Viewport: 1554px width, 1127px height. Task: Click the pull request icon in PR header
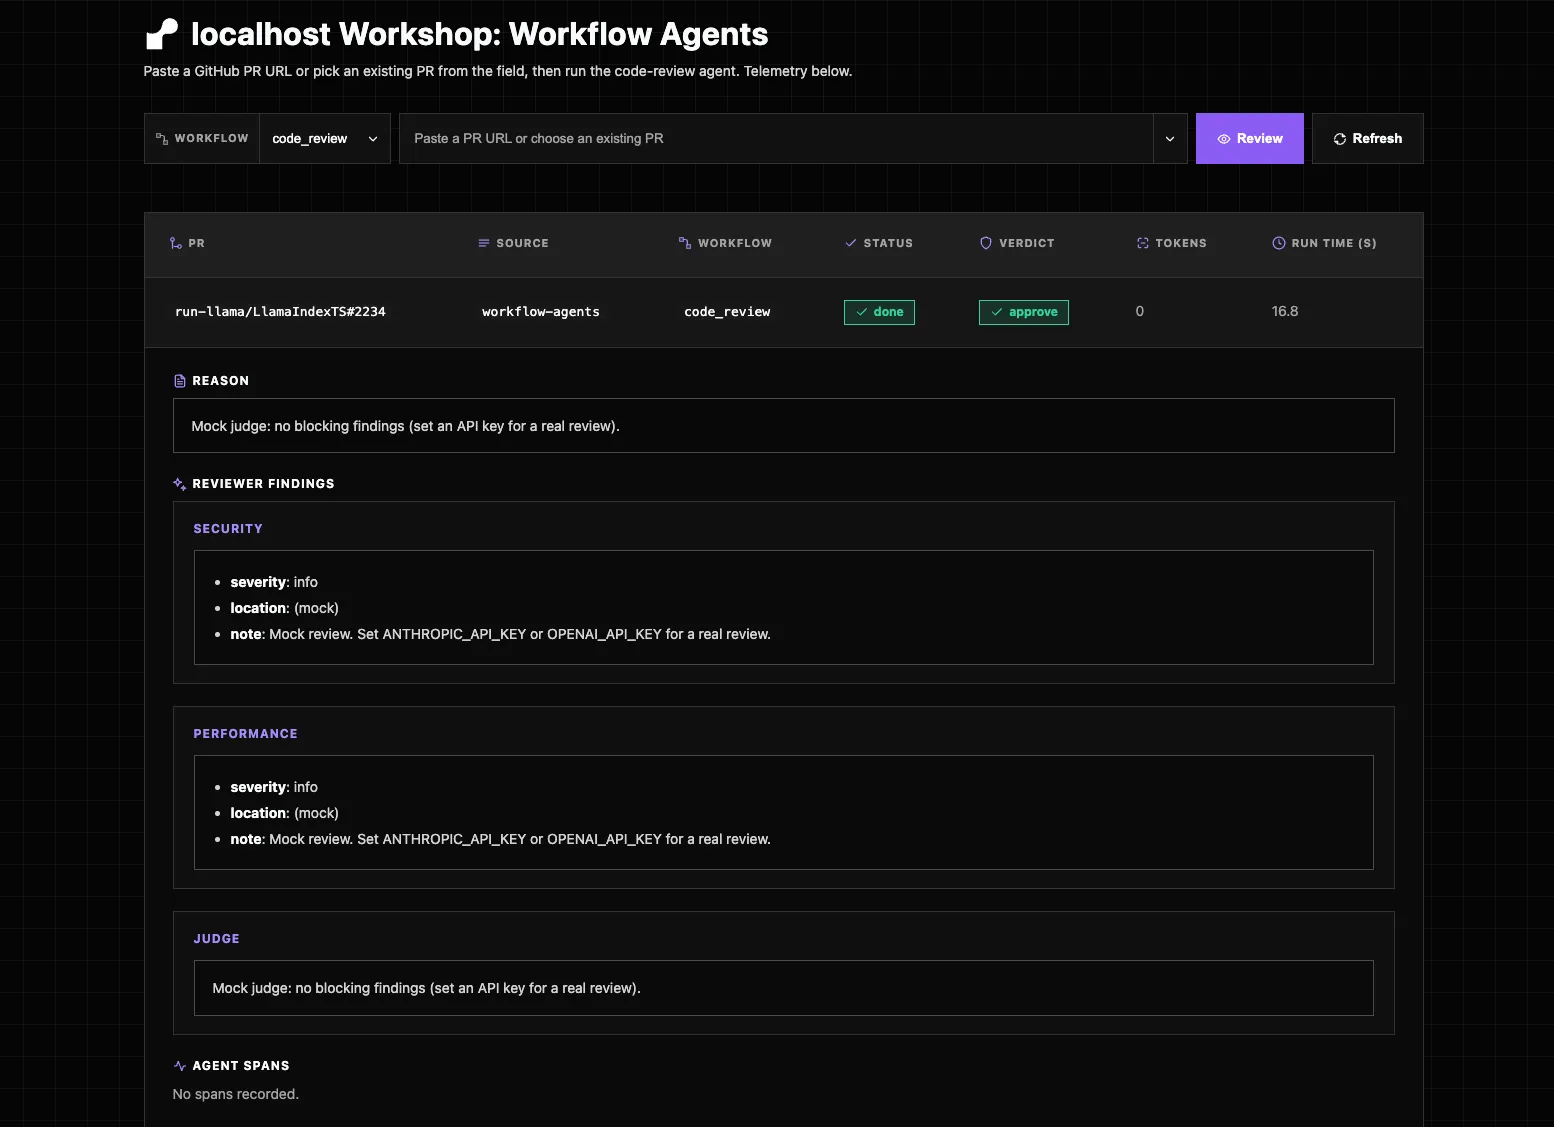coord(176,243)
